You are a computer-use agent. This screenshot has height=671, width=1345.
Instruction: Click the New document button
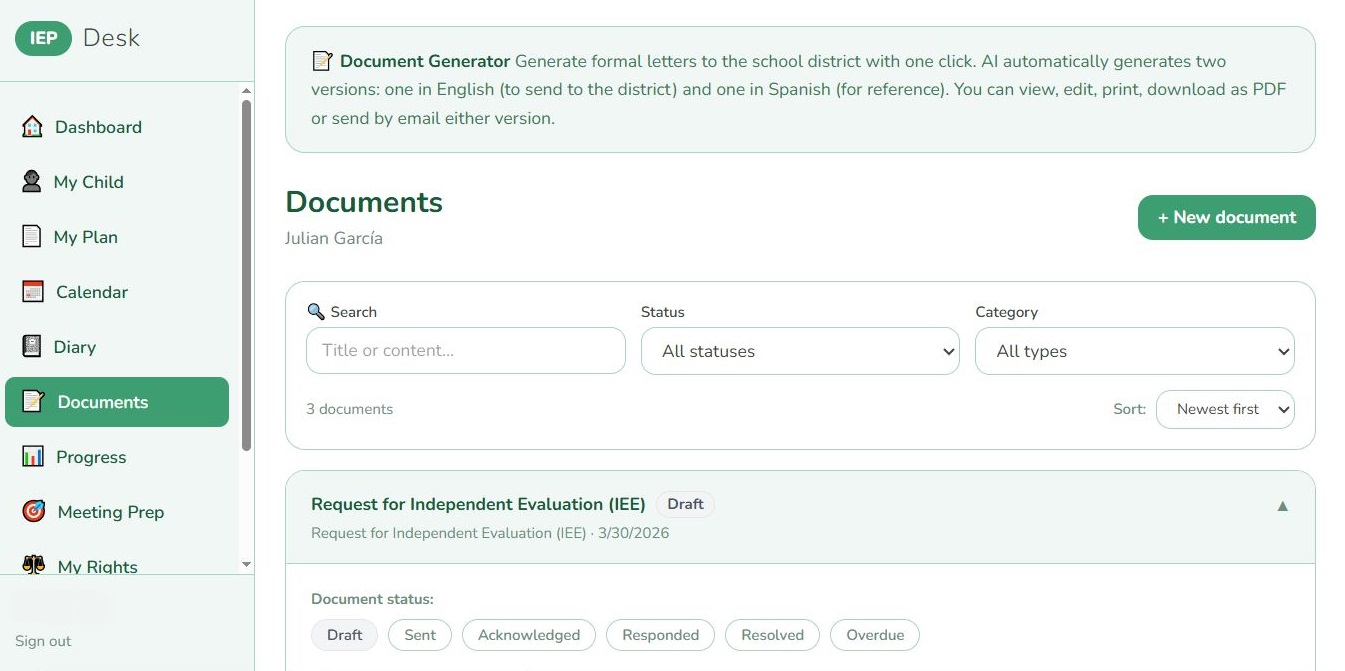1226,217
